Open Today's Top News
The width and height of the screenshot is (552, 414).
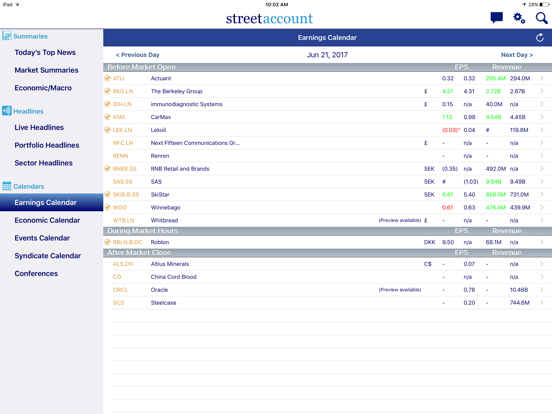point(45,52)
